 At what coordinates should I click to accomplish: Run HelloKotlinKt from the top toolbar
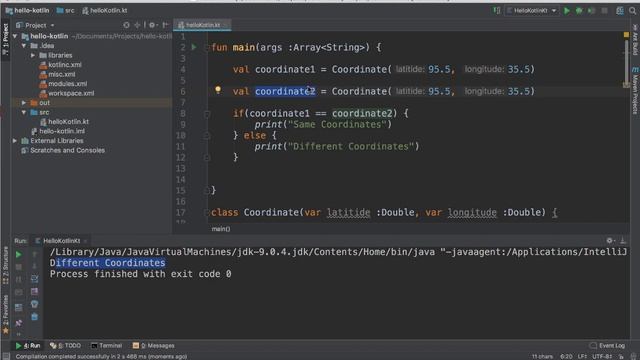tap(567, 11)
